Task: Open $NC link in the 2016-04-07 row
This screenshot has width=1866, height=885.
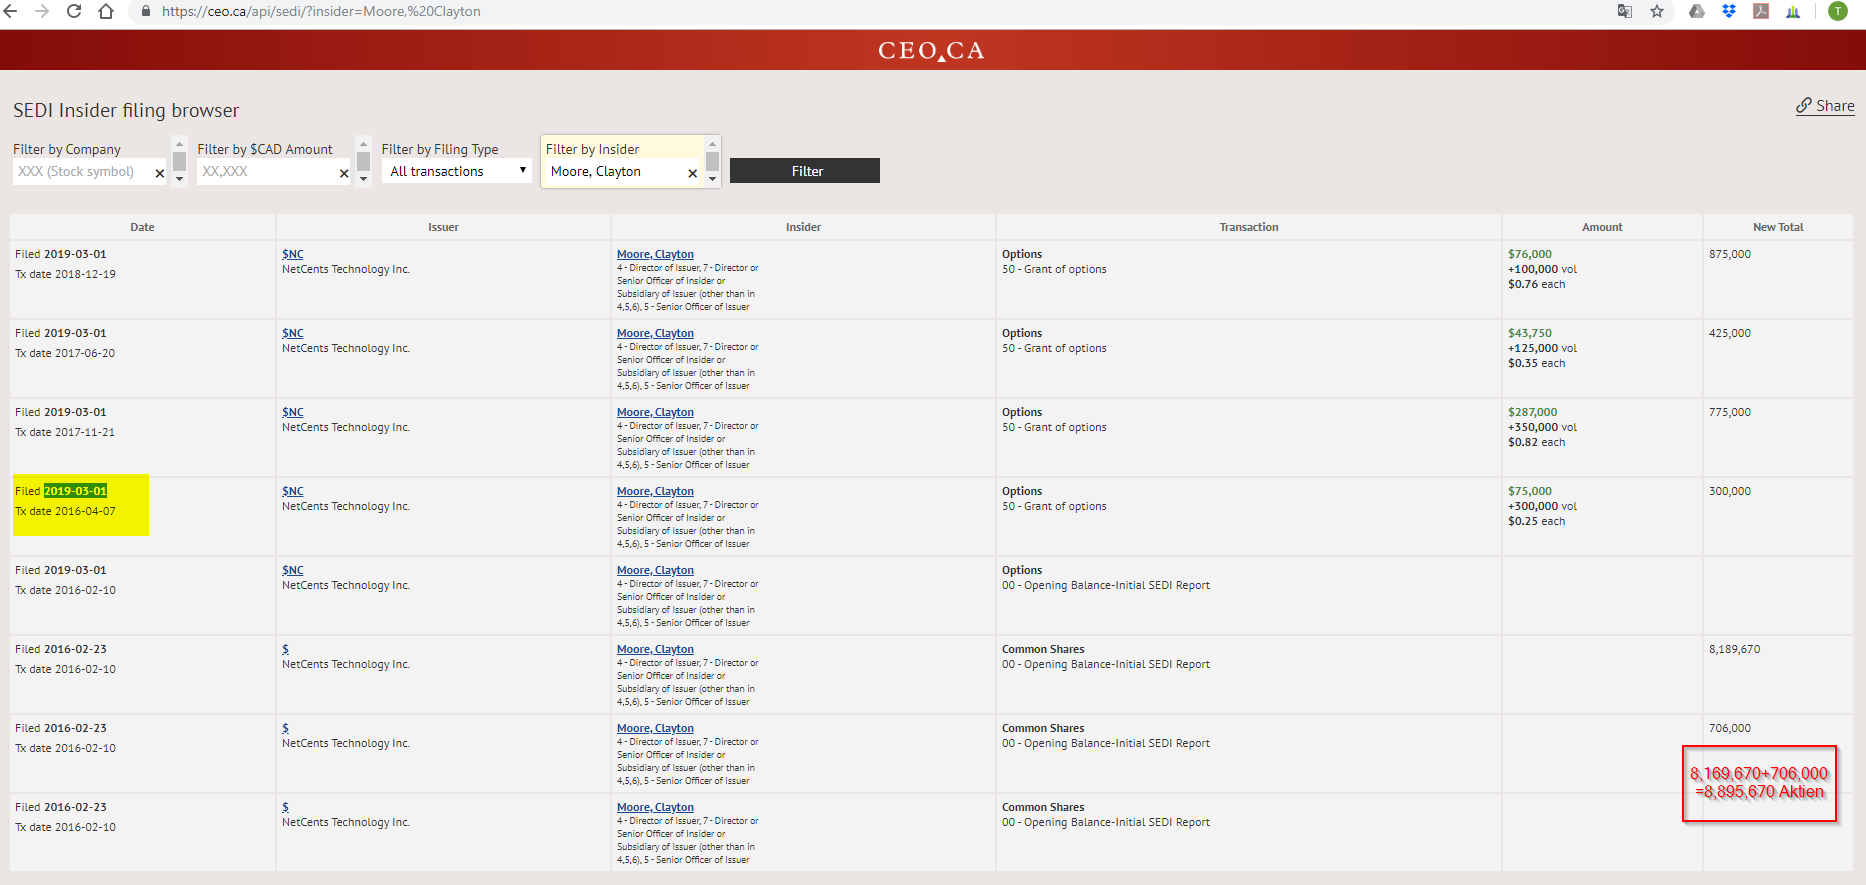Action: click(293, 491)
